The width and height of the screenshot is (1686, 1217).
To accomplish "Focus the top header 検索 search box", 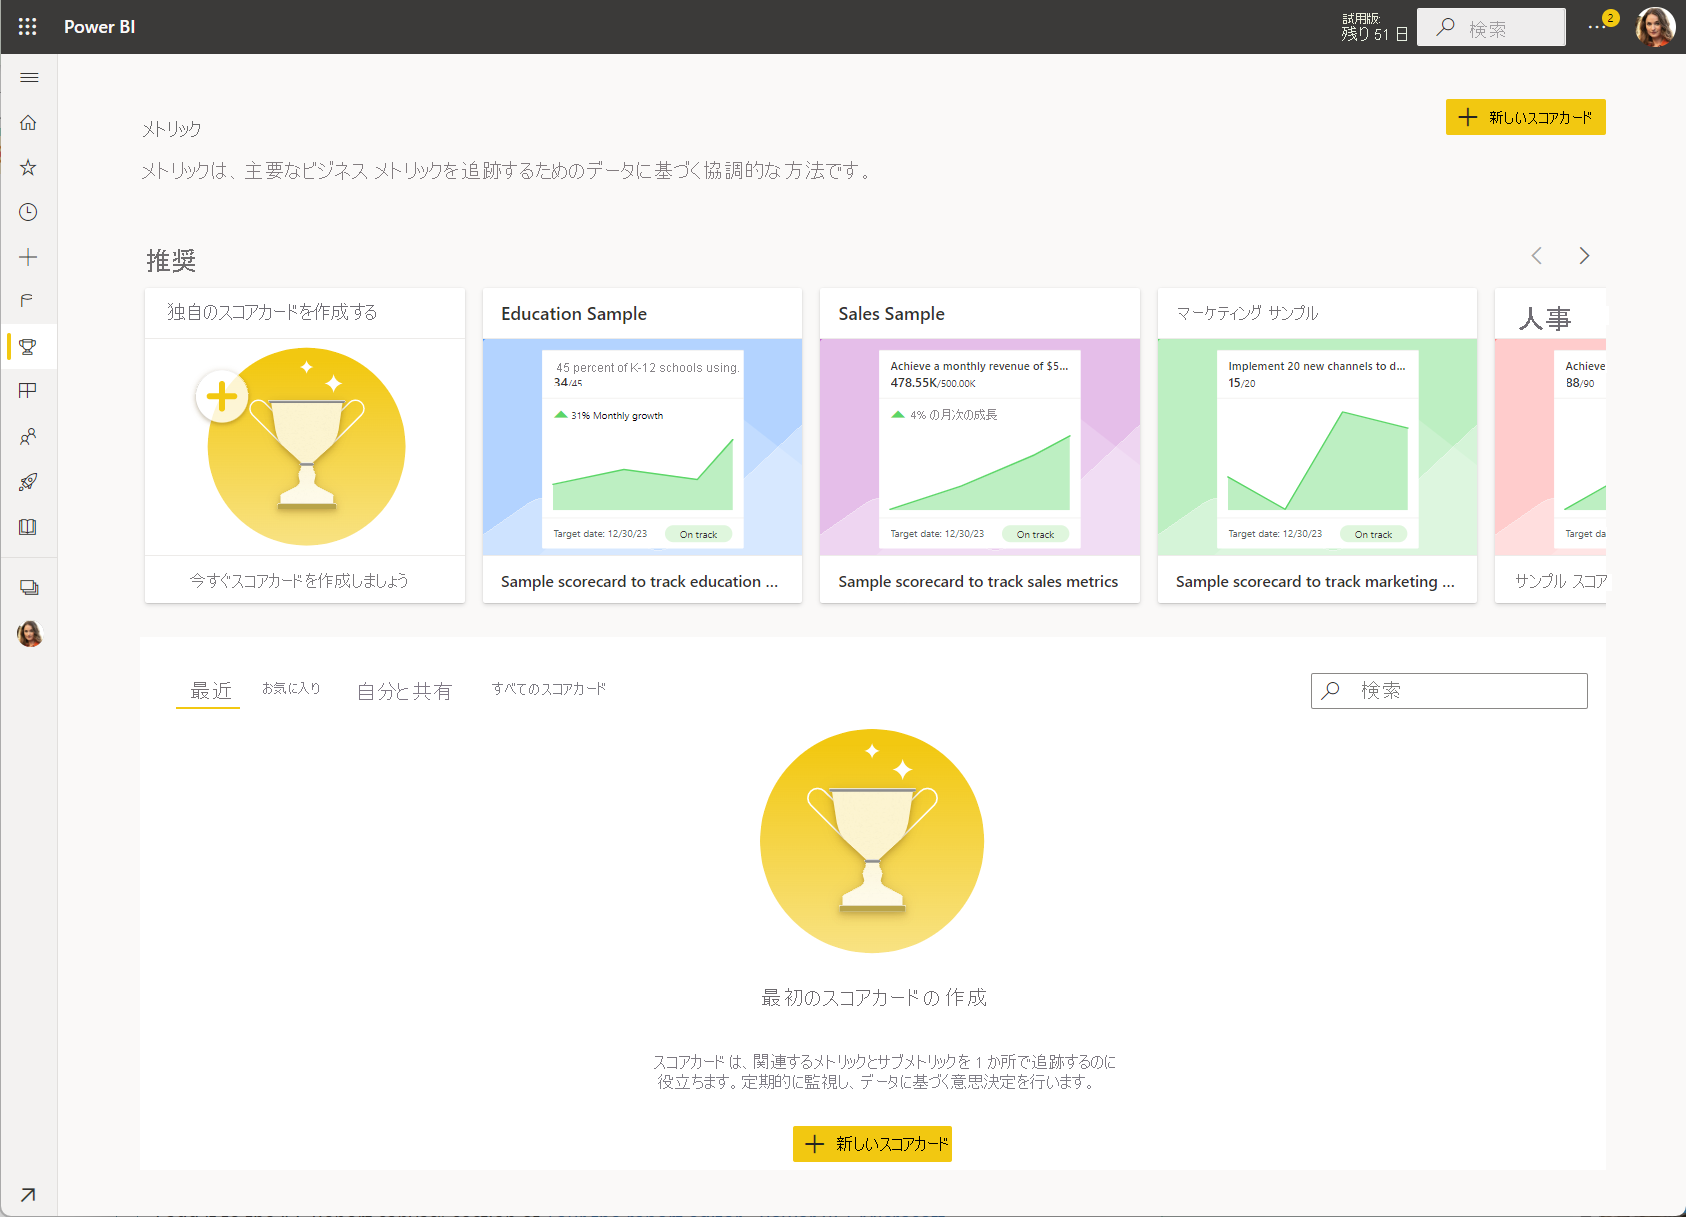I will 1491,27.
